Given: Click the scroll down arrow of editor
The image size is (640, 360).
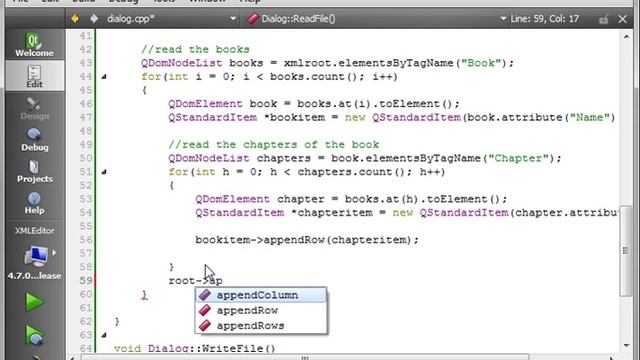Looking at the screenshot, I should coord(626,346).
